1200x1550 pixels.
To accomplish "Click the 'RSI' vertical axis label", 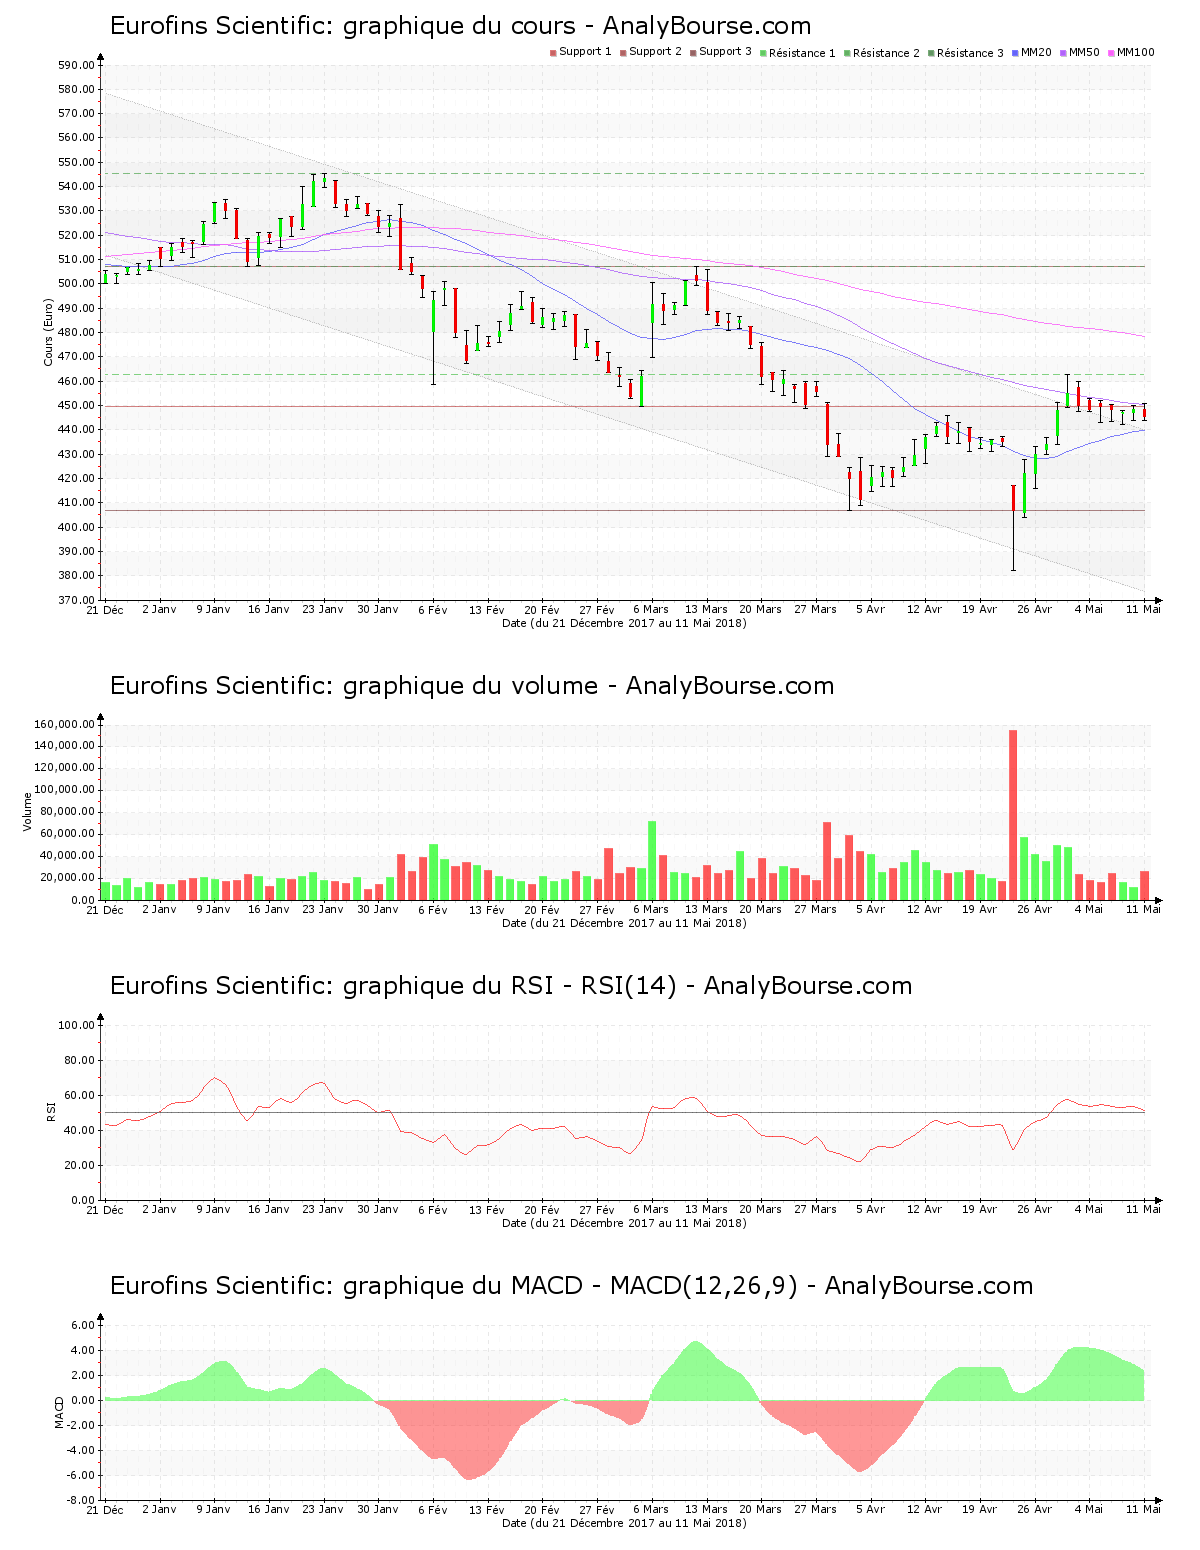I will pyautogui.click(x=50, y=1112).
